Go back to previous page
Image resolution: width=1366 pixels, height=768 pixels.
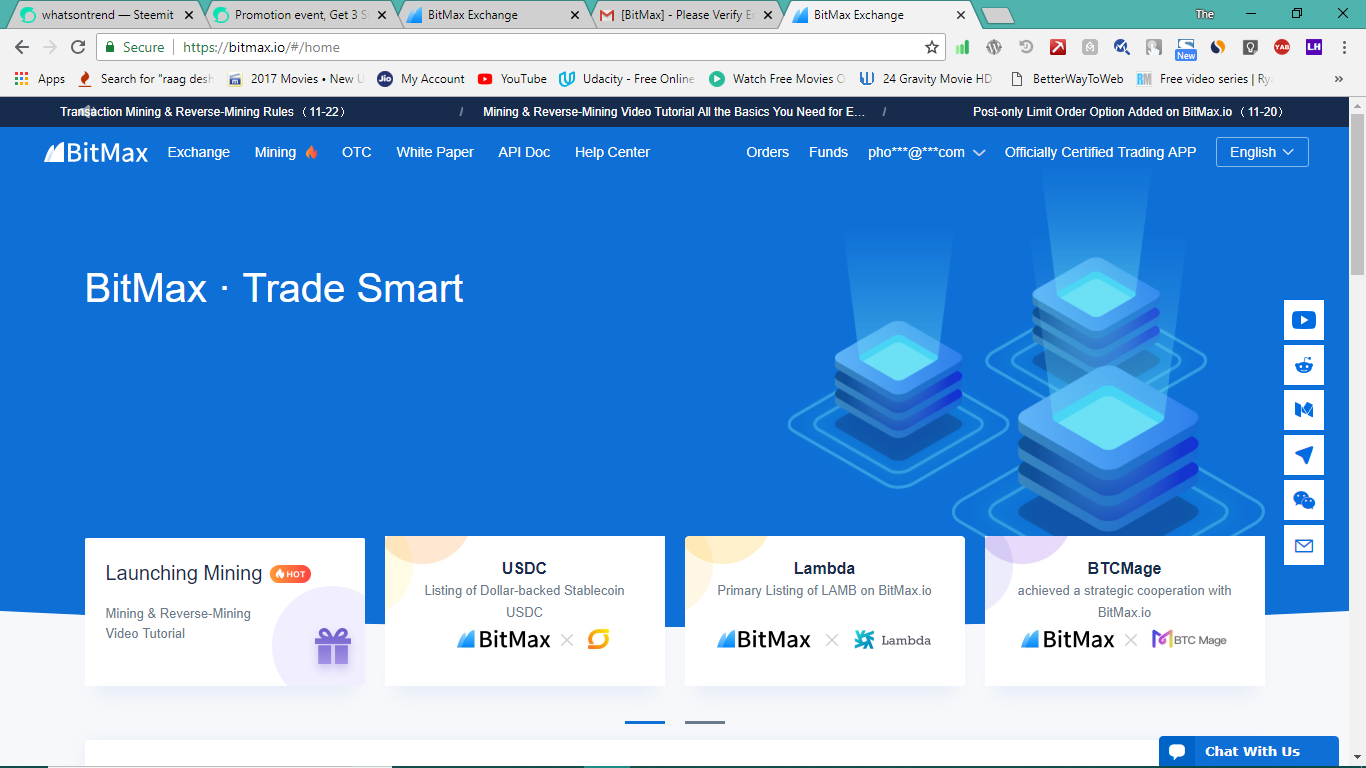click(22, 47)
